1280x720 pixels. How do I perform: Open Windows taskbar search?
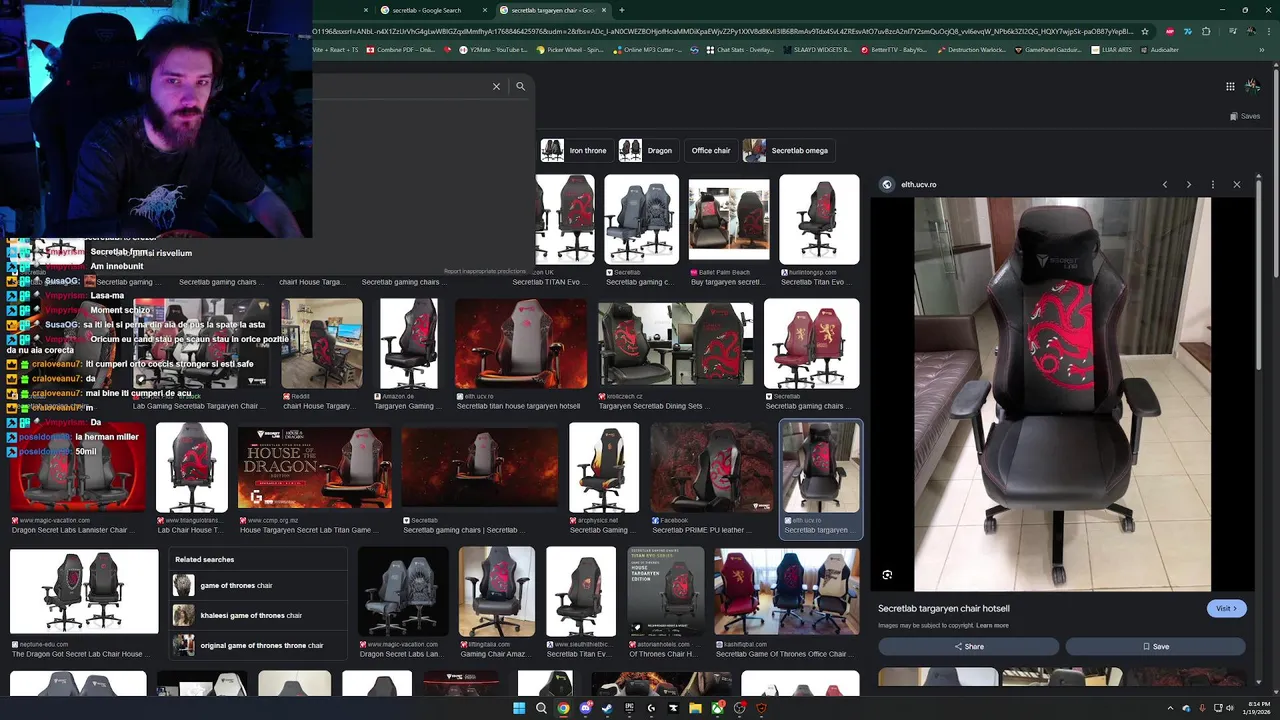[x=541, y=708]
